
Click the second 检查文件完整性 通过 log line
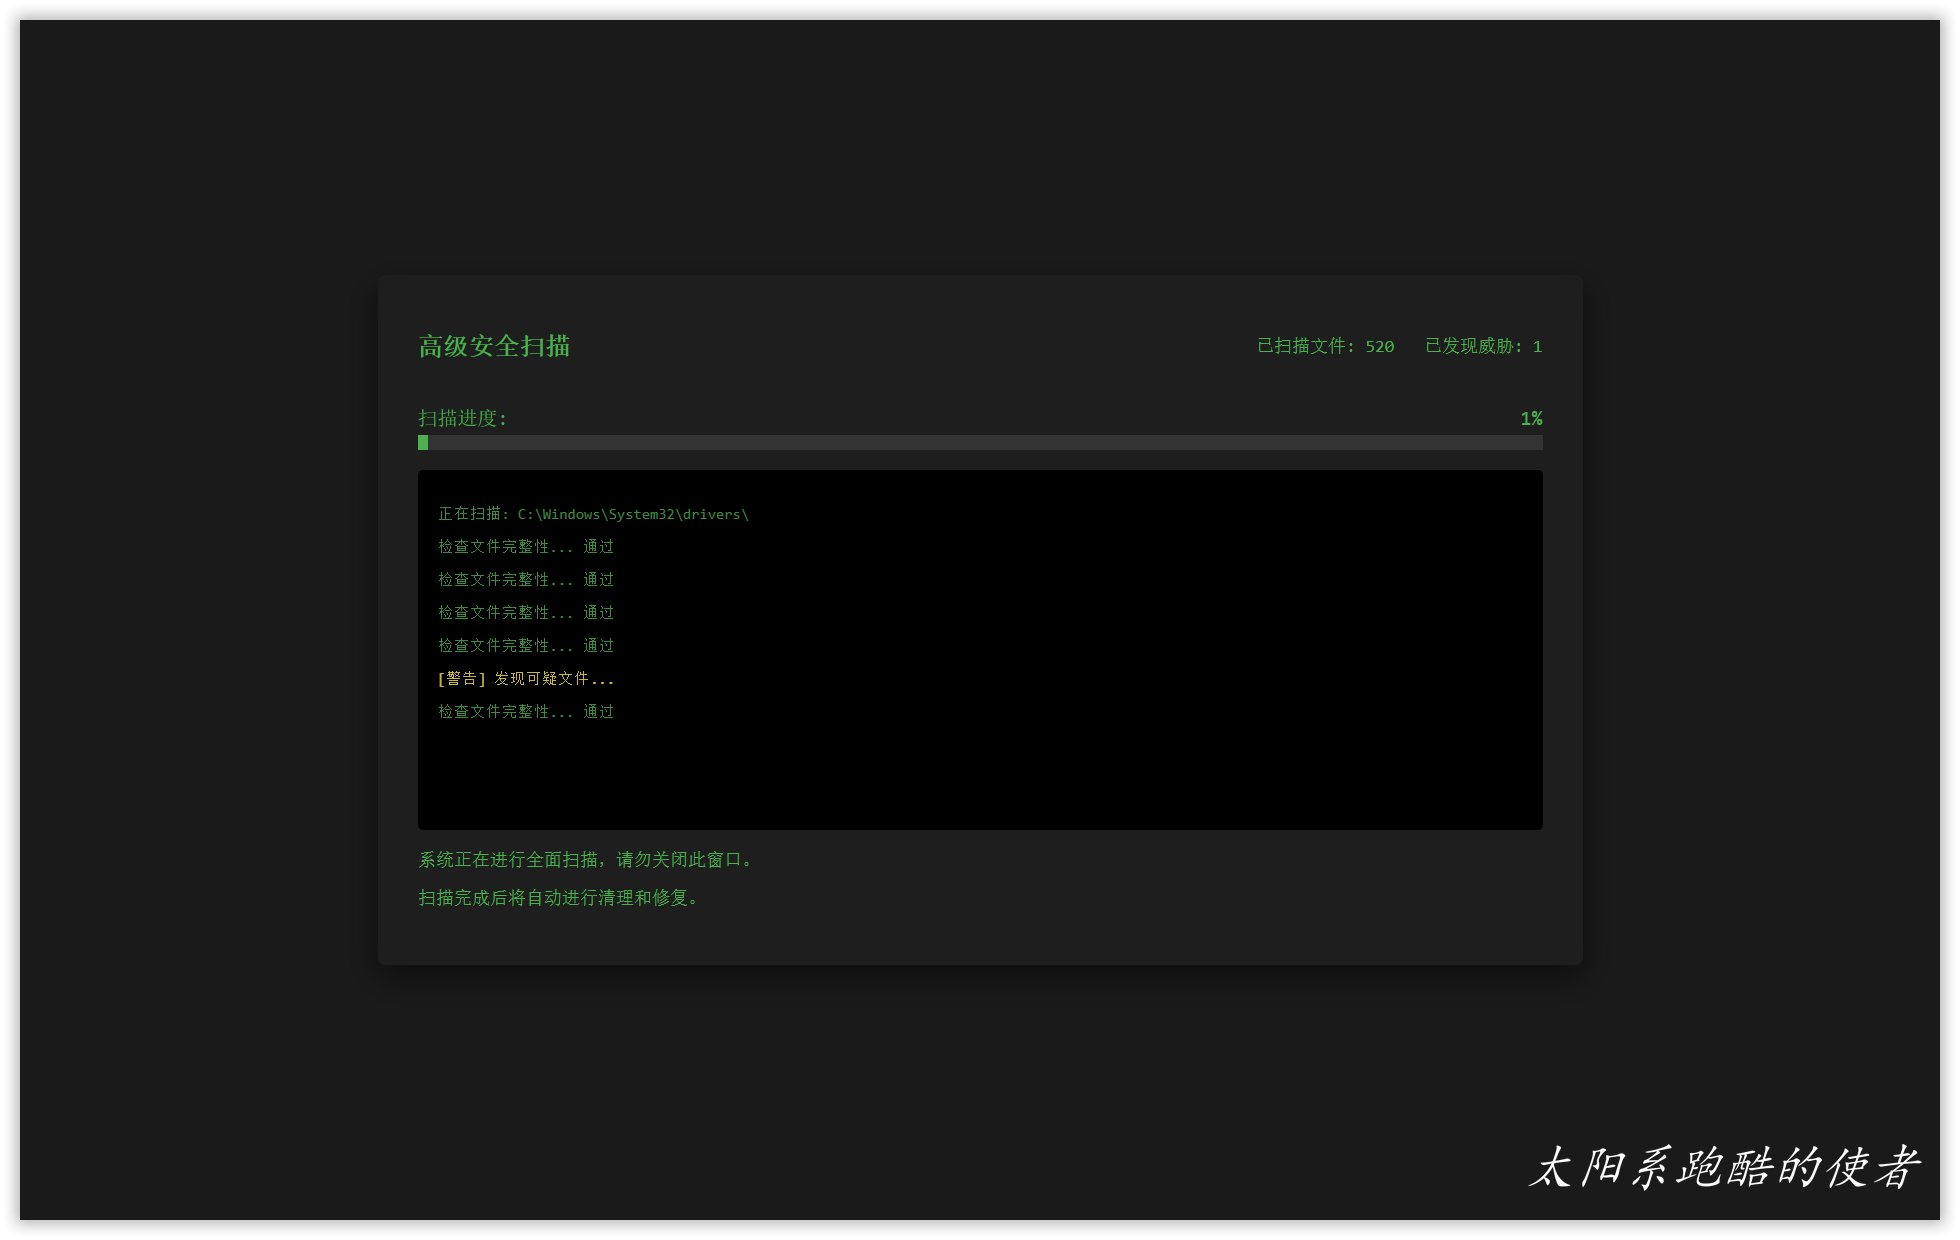tap(525, 580)
